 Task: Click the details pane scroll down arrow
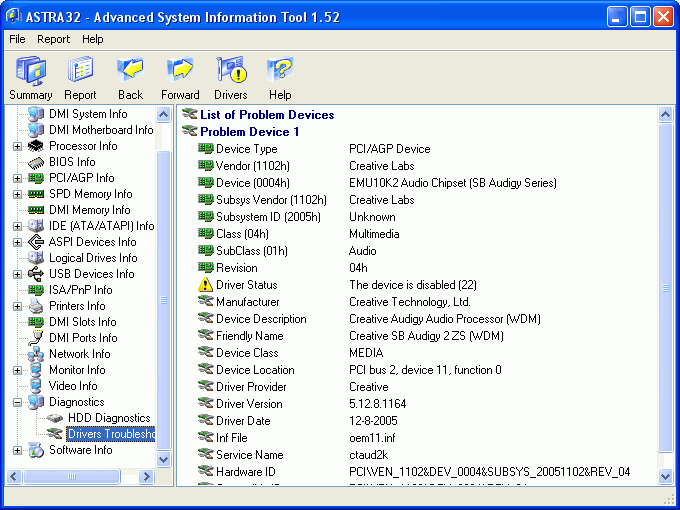pos(665,477)
